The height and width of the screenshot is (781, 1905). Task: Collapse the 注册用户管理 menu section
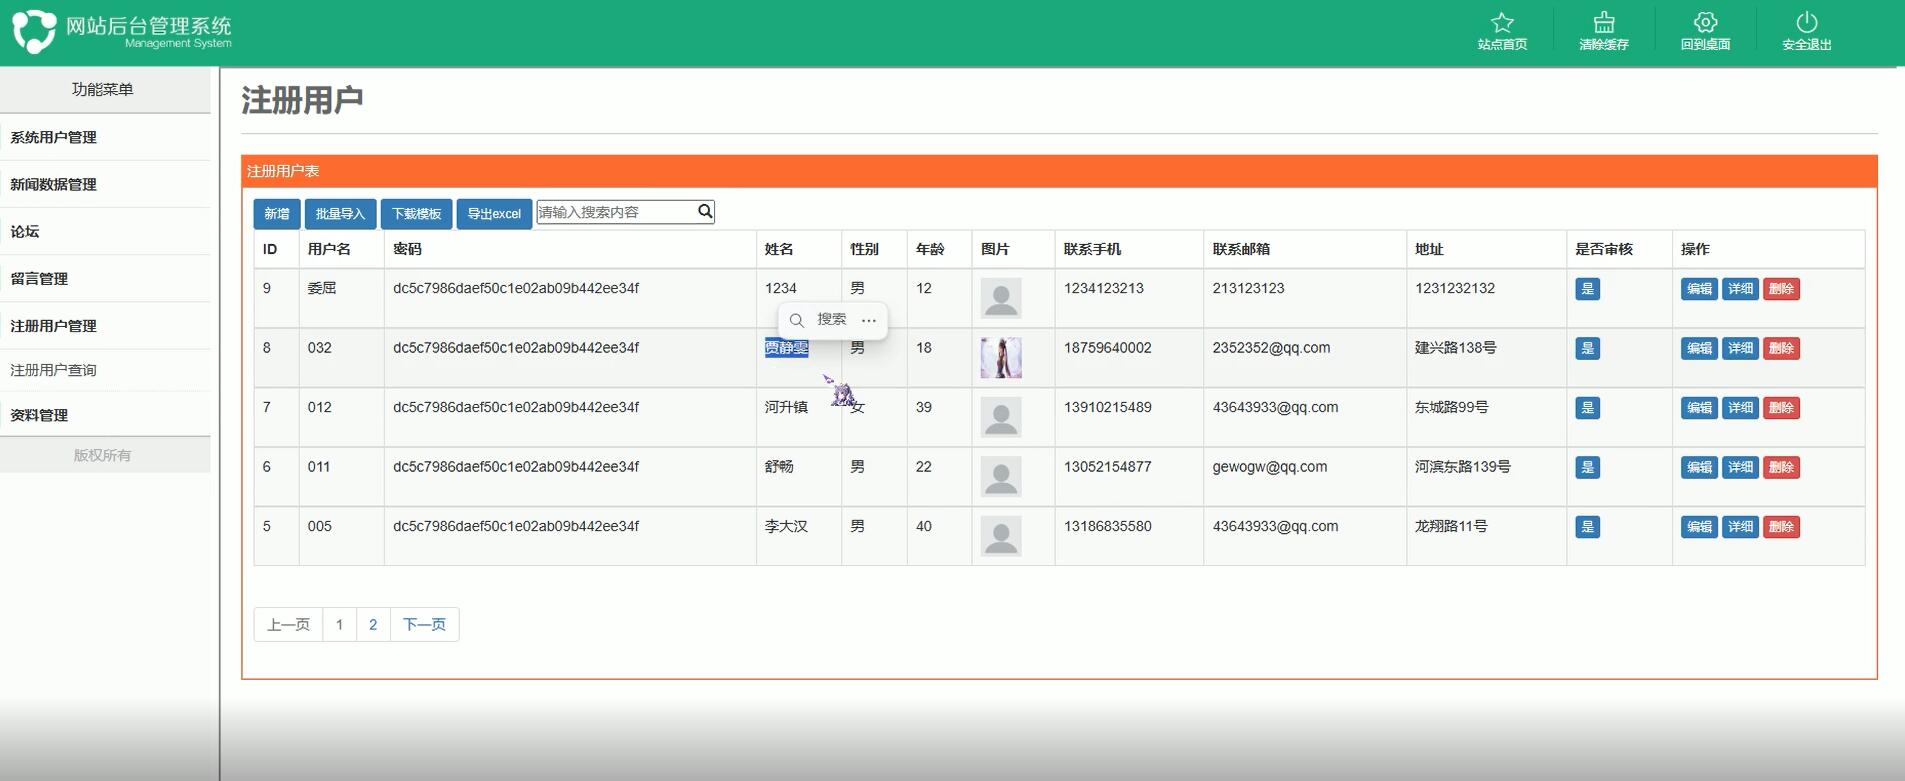pyautogui.click(x=54, y=326)
